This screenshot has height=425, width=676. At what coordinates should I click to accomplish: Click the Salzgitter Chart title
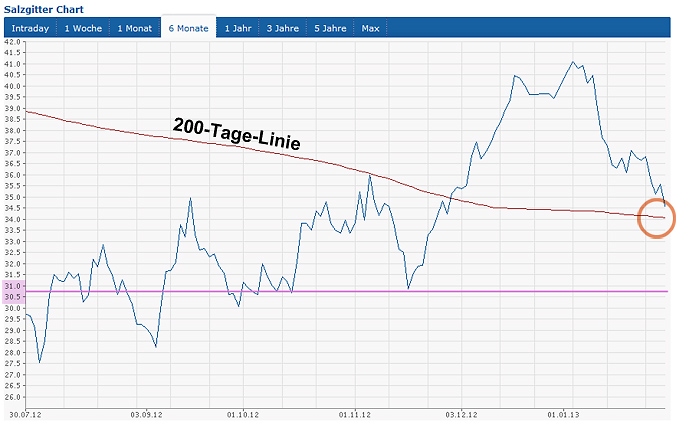pyautogui.click(x=44, y=9)
